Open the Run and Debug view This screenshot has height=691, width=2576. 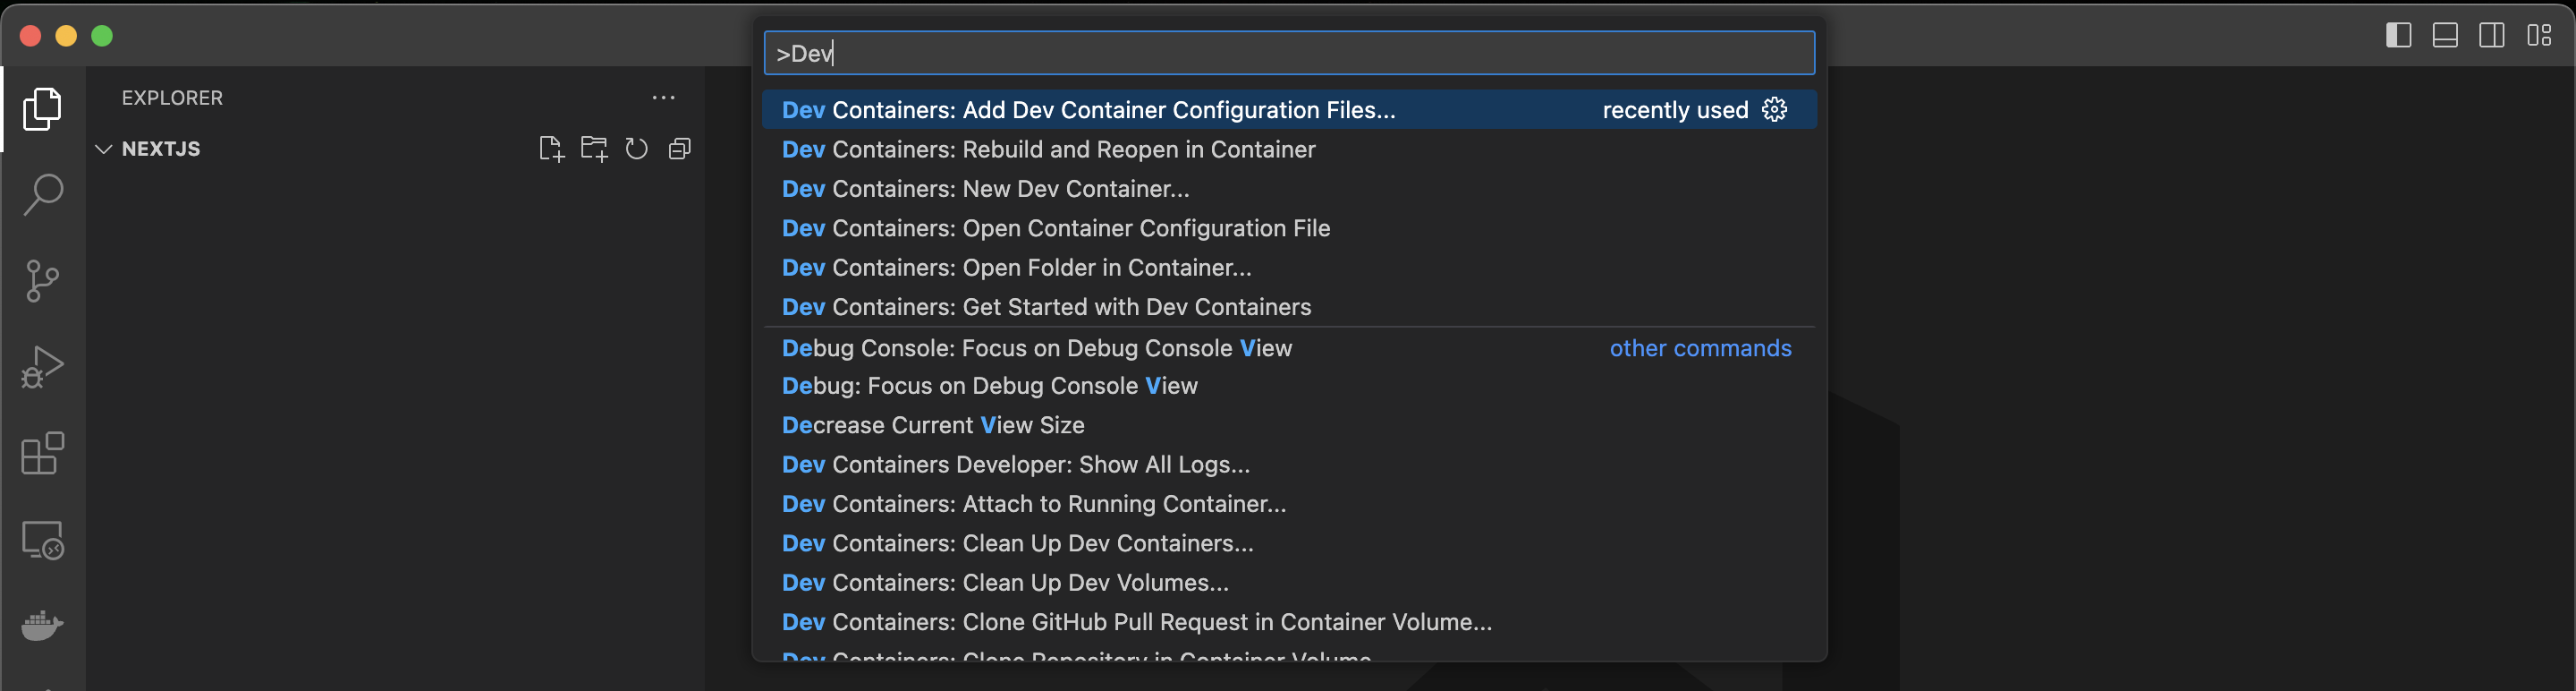(x=42, y=367)
